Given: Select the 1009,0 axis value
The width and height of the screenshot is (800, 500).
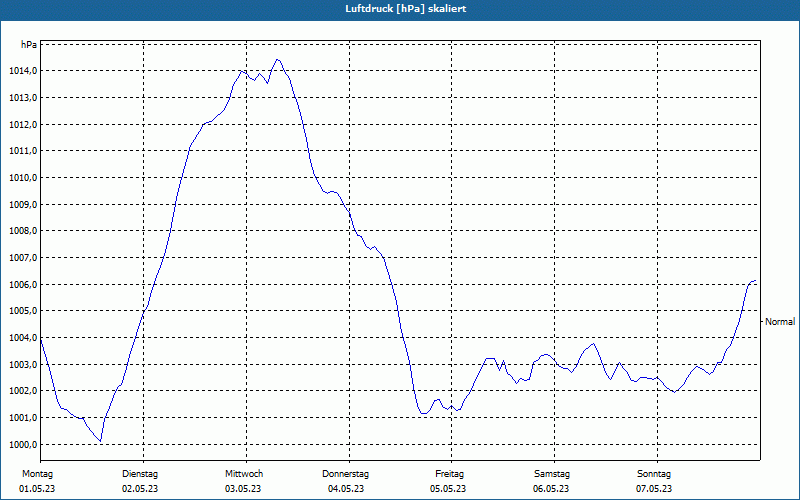Looking at the screenshot, I should pos(23,205).
